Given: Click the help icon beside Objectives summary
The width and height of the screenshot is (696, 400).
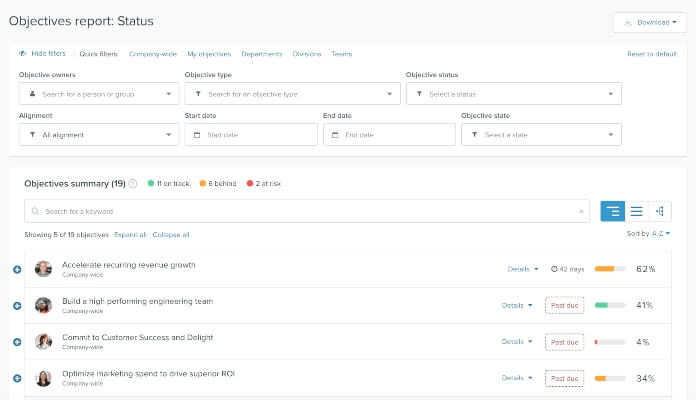Looking at the screenshot, I should (x=133, y=184).
